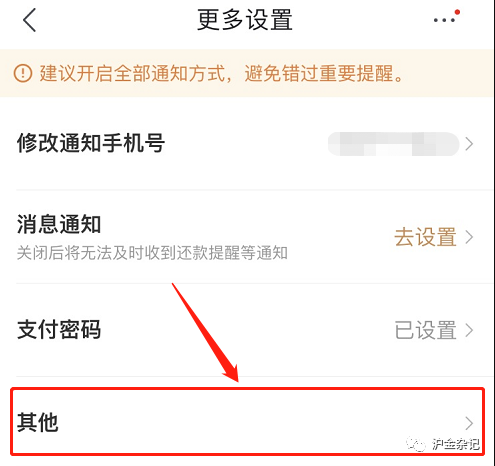Expand the chevron beside the blurred phone number

point(469,144)
